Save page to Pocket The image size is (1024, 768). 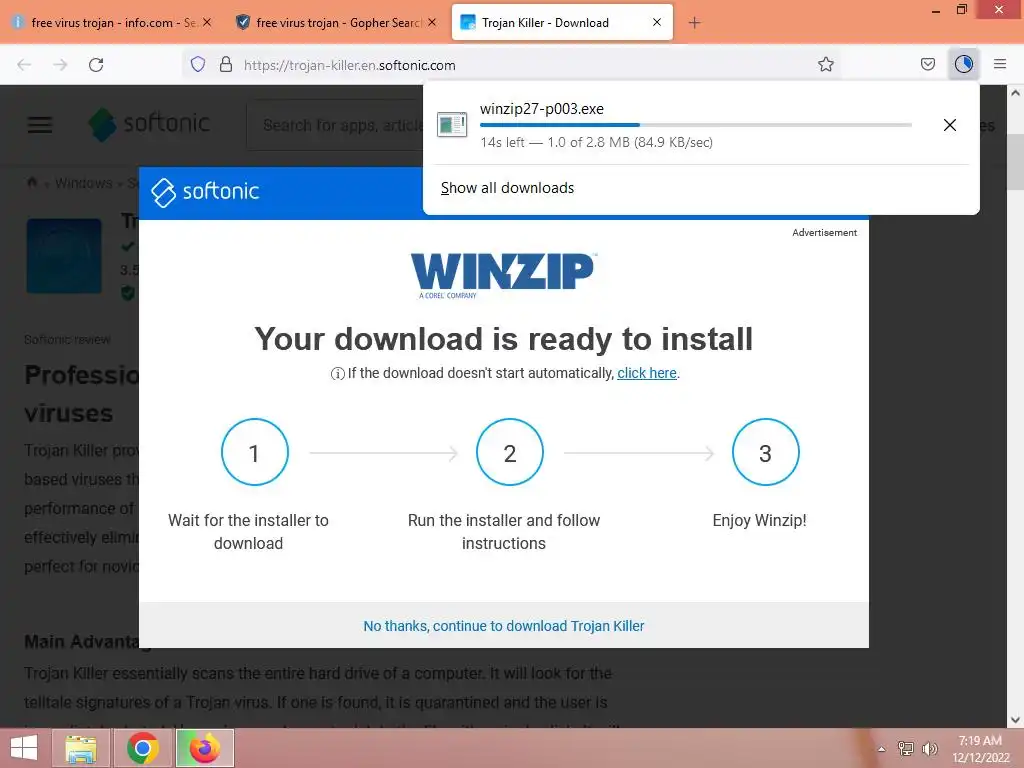tap(927, 64)
